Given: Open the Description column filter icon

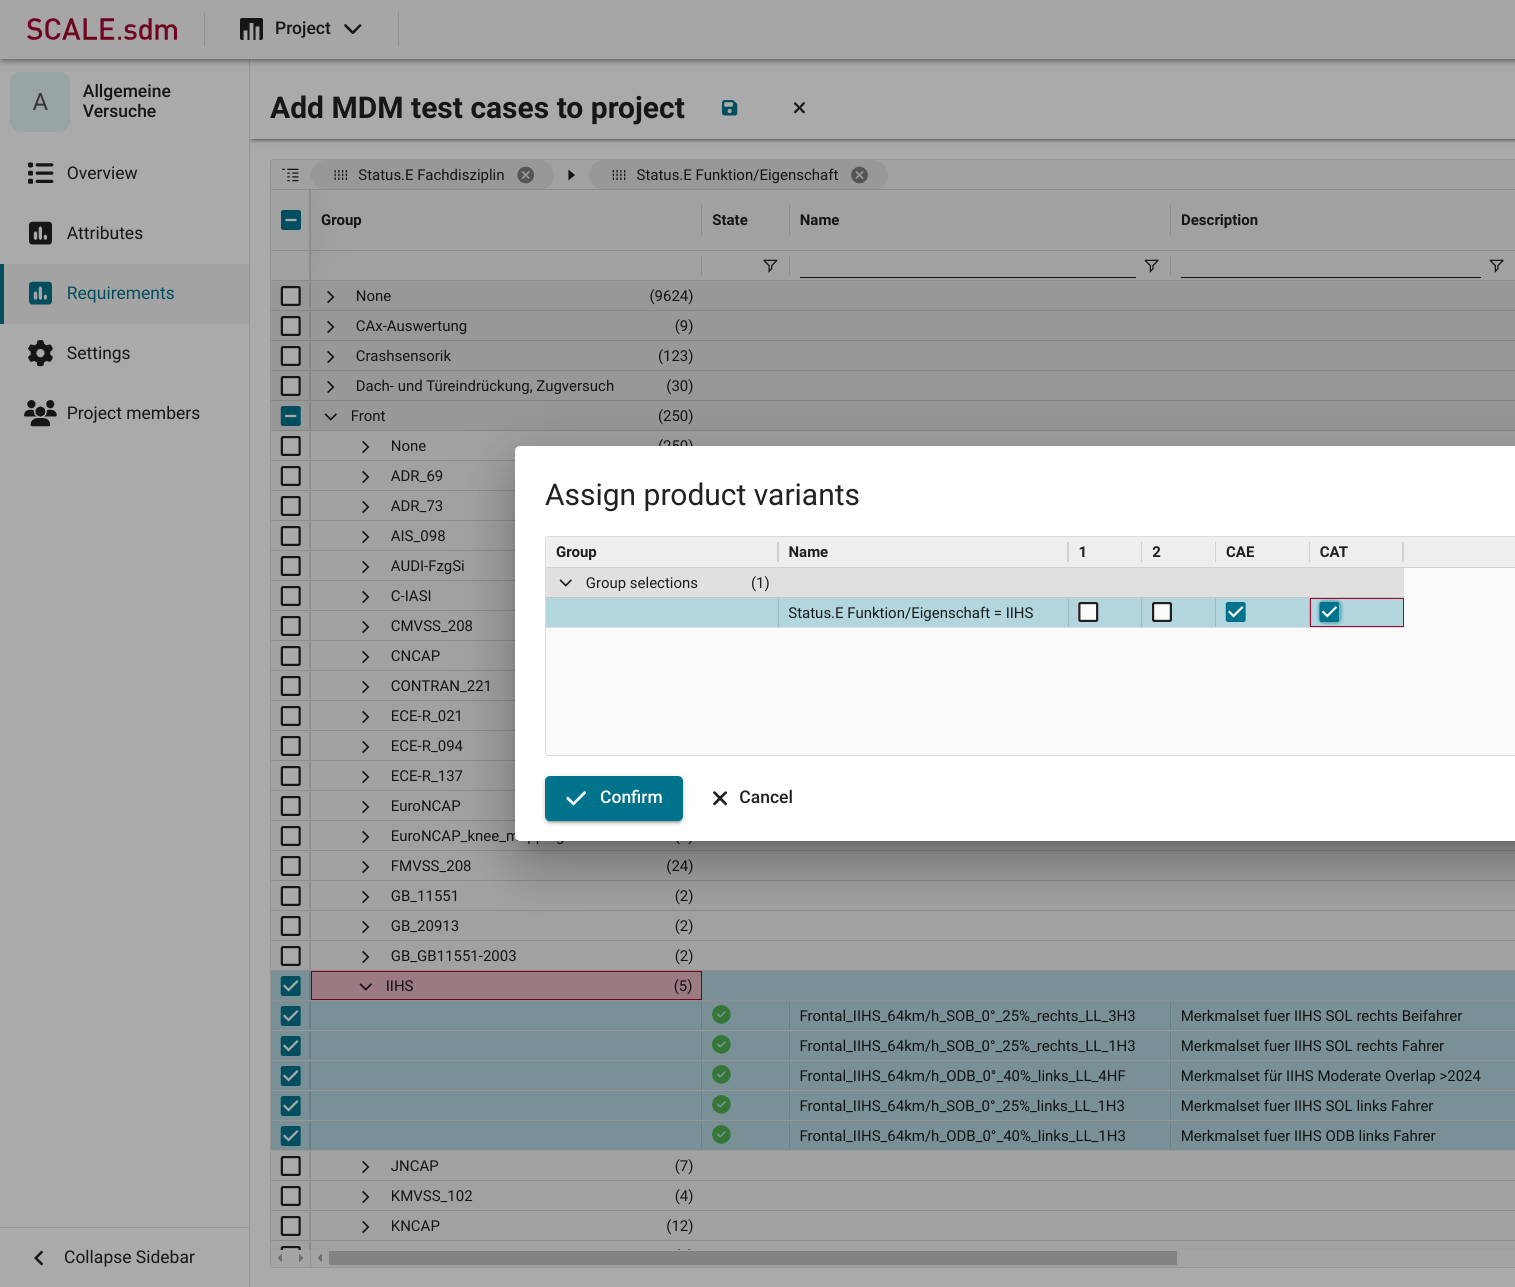Looking at the screenshot, I should [x=1496, y=266].
